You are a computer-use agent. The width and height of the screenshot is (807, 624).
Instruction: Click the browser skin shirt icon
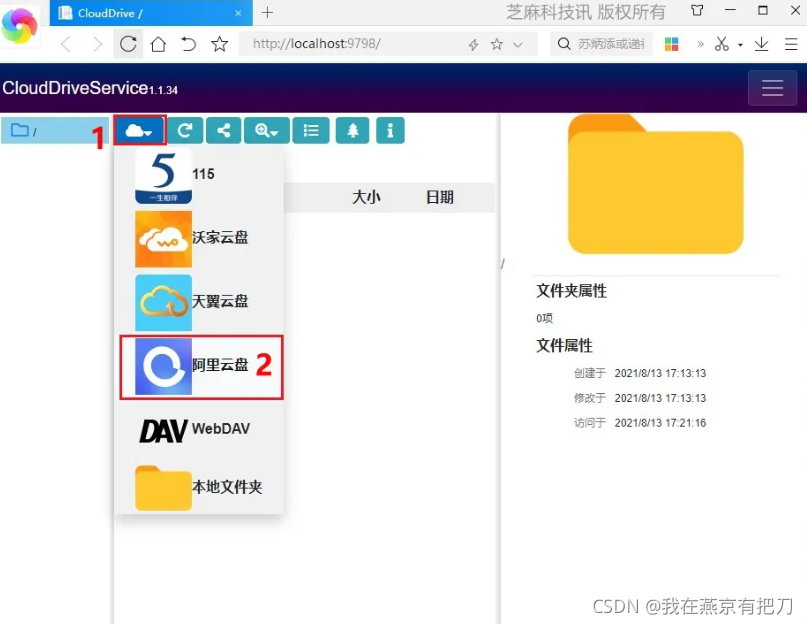[697, 10]
